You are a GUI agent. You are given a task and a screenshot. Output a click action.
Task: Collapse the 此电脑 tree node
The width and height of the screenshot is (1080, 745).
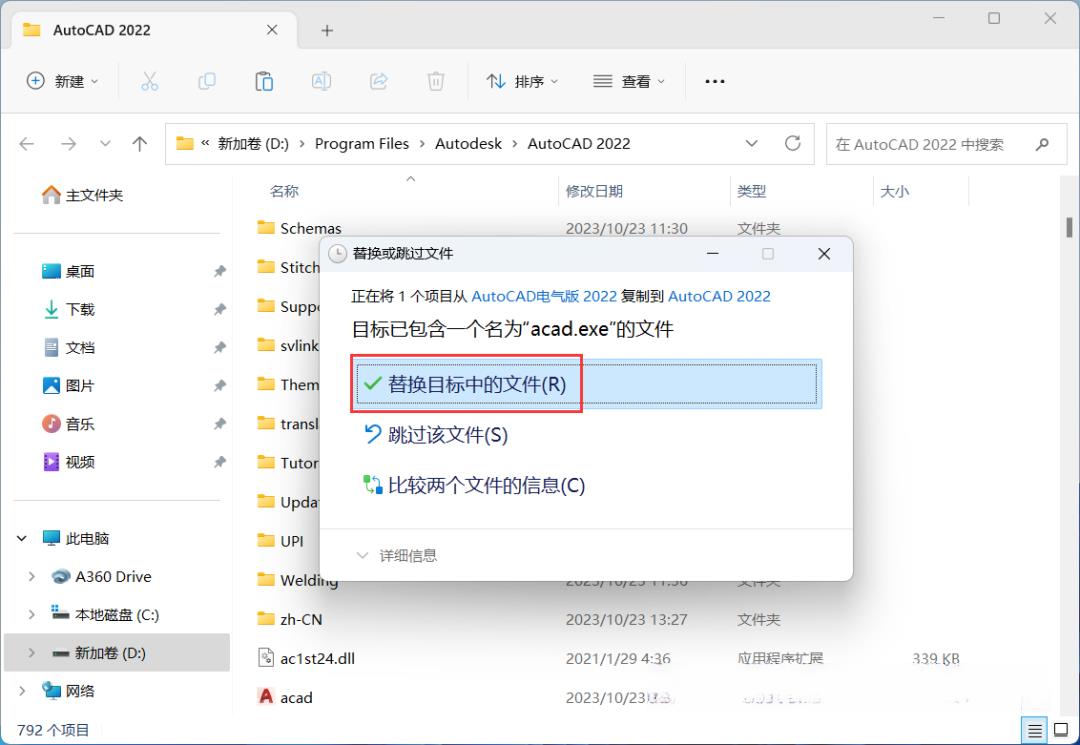point(22,538)
